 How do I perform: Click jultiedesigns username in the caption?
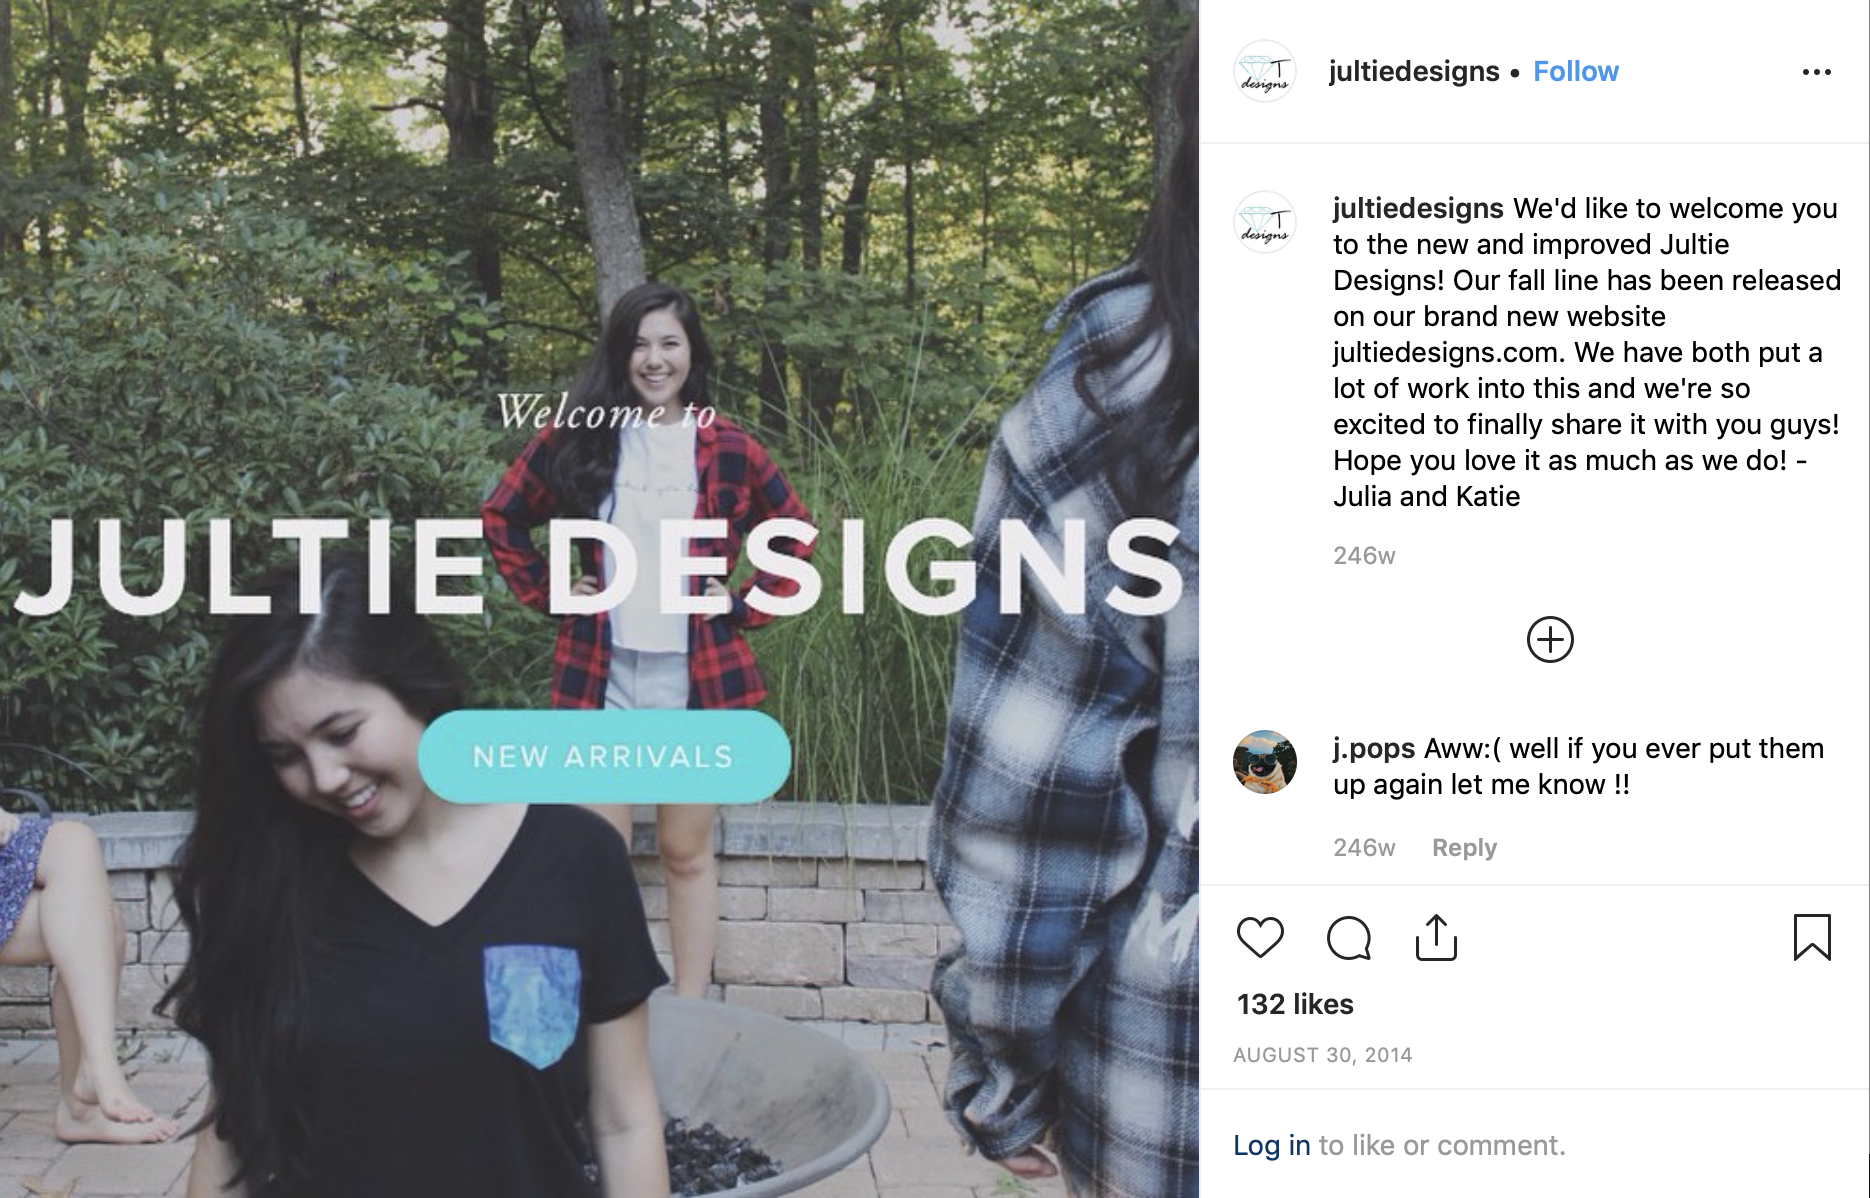click(1417, 208)
